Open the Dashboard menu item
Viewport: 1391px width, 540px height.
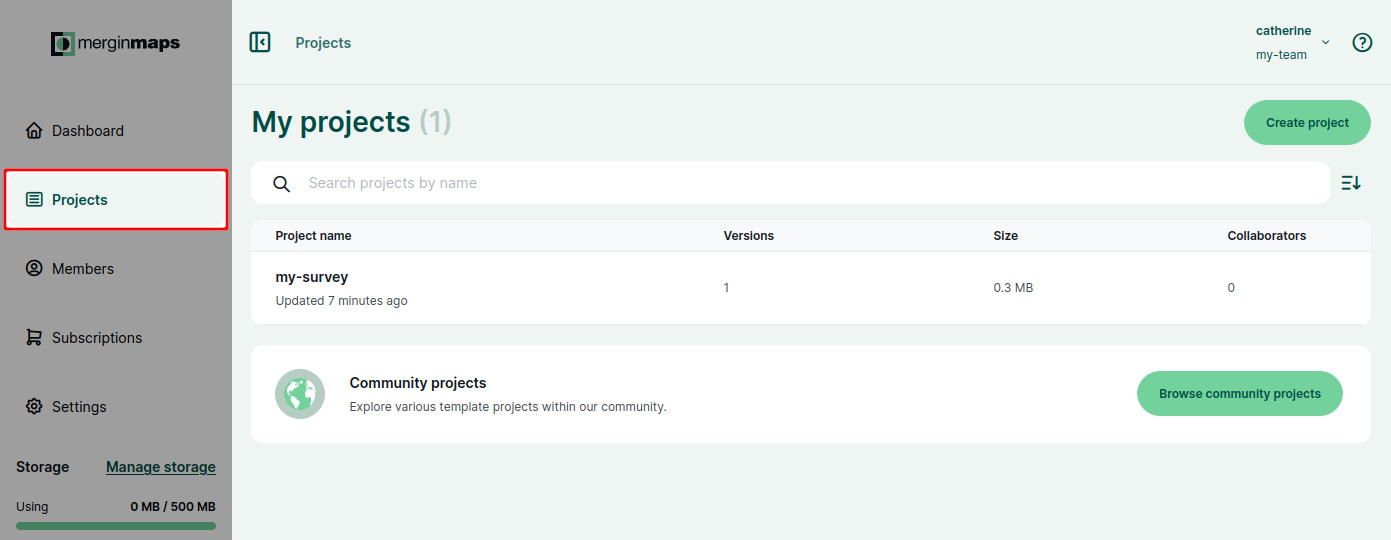tap(116, 131)
